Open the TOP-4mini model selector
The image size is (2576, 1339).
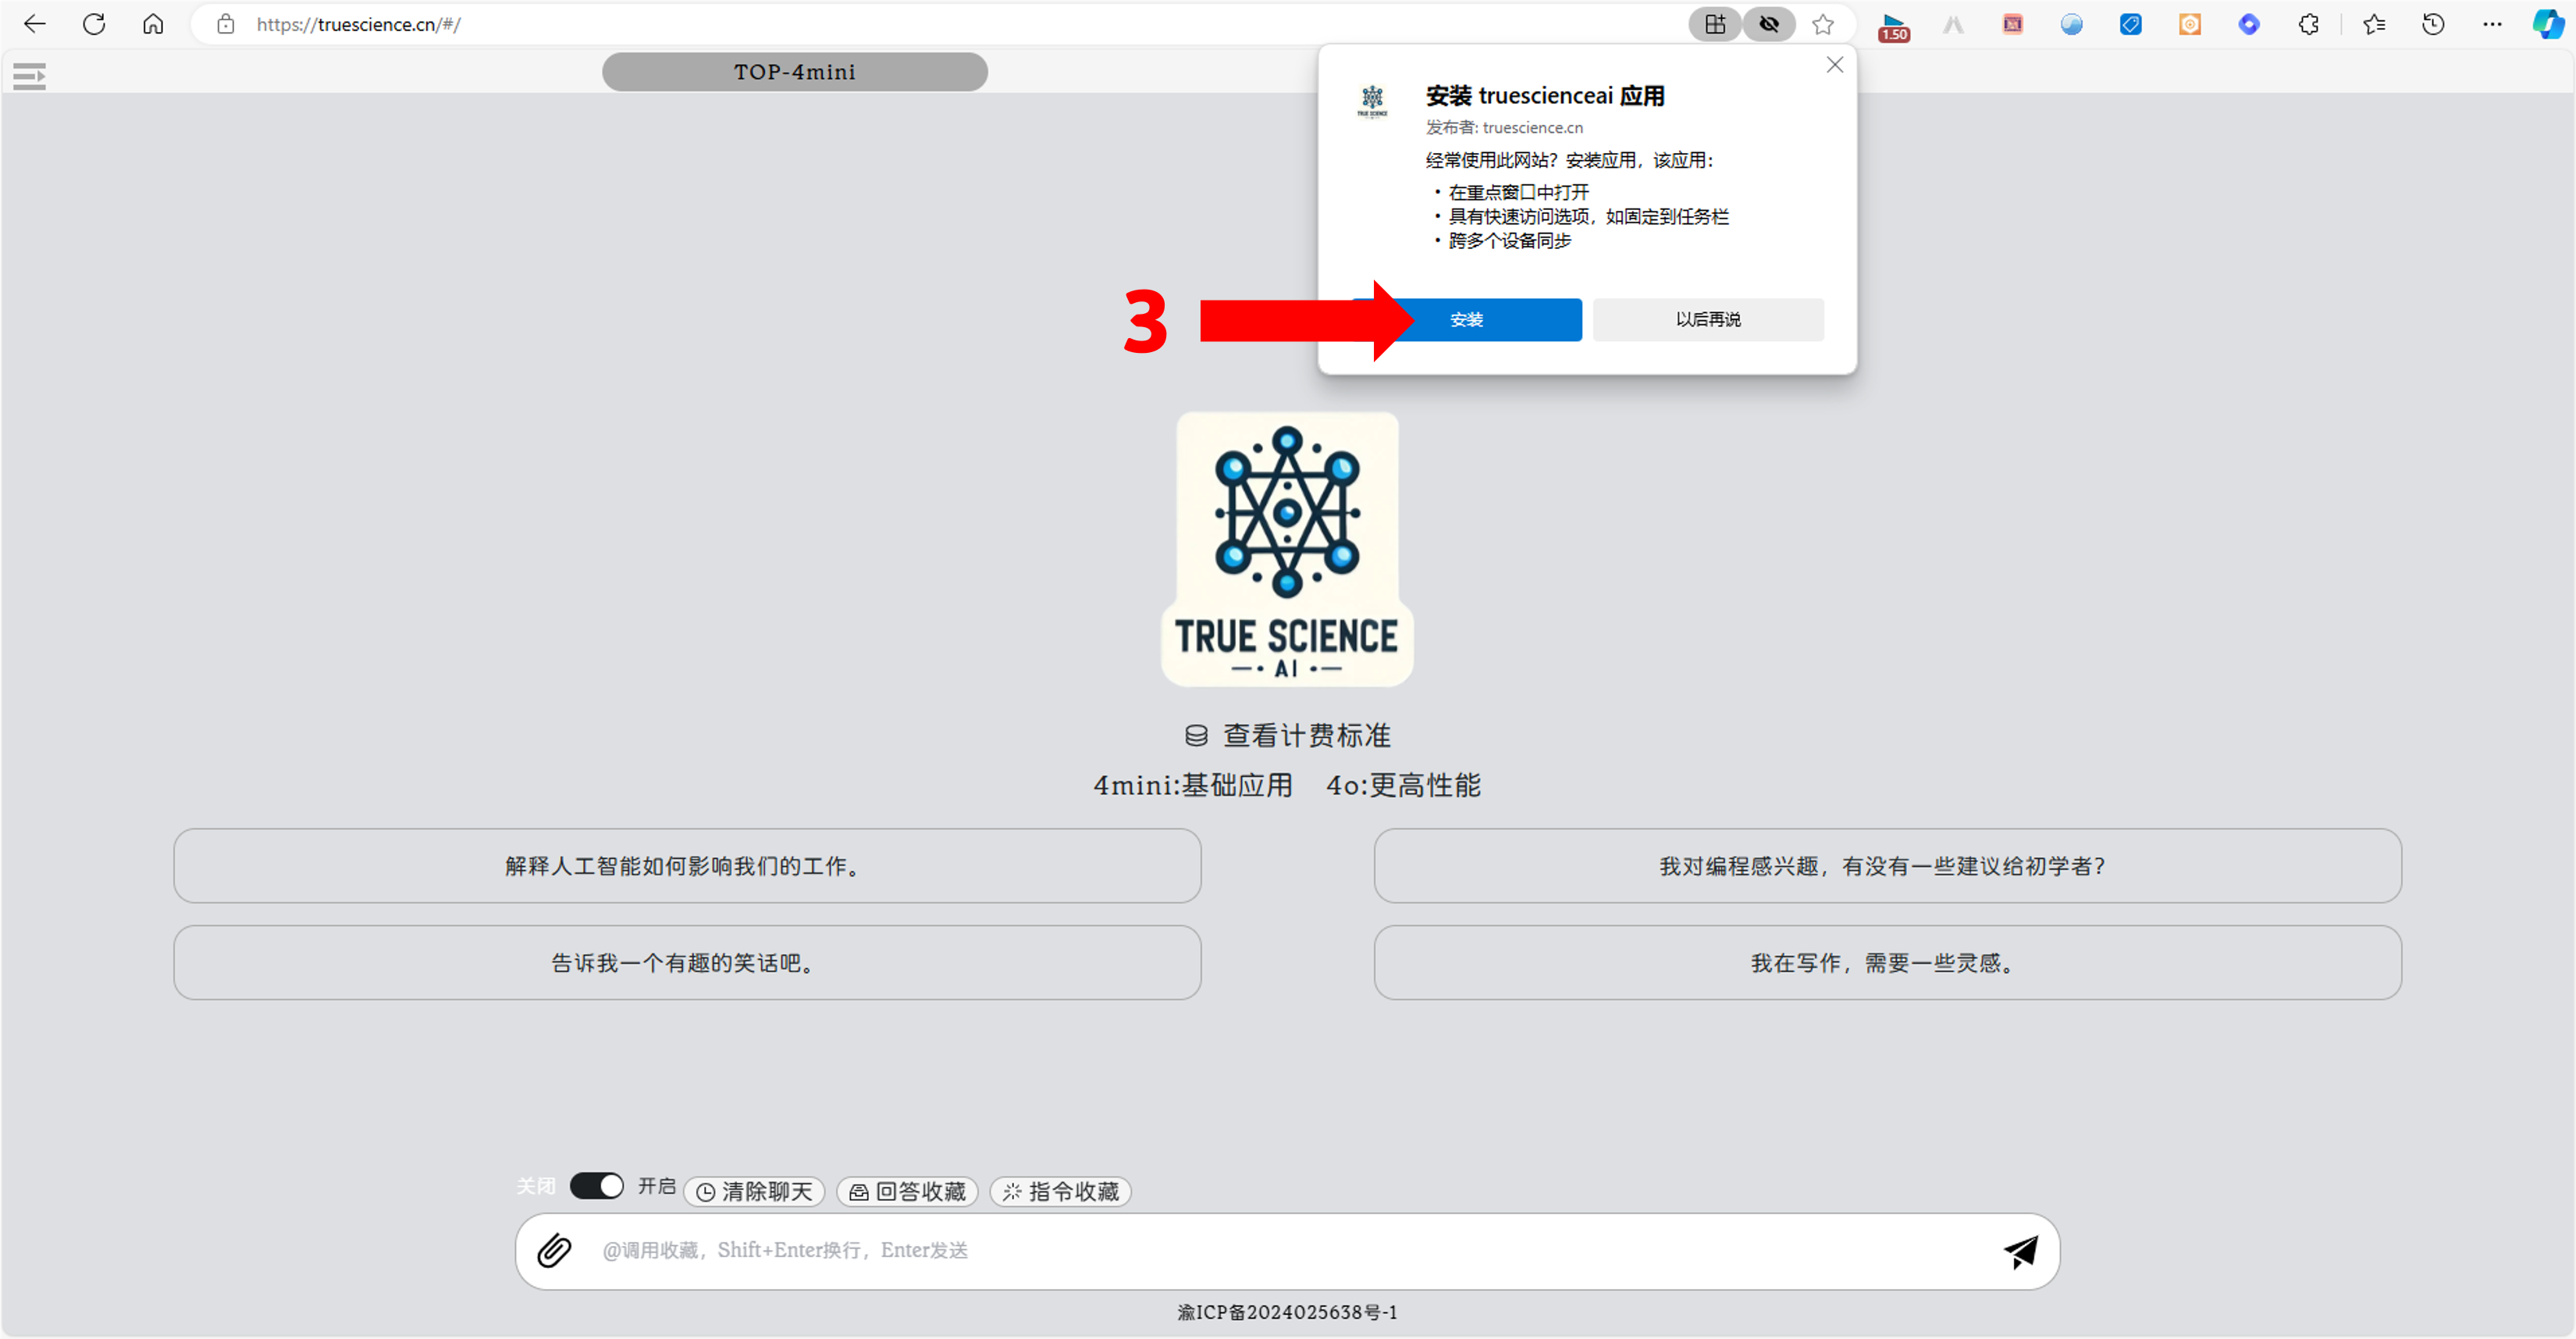coord(795,72)
